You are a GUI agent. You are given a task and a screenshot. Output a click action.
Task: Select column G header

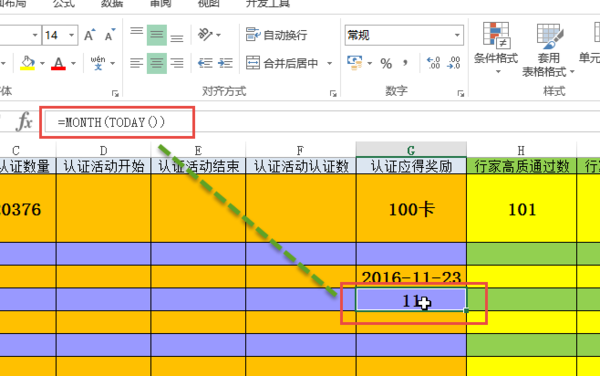pos(411,150)
